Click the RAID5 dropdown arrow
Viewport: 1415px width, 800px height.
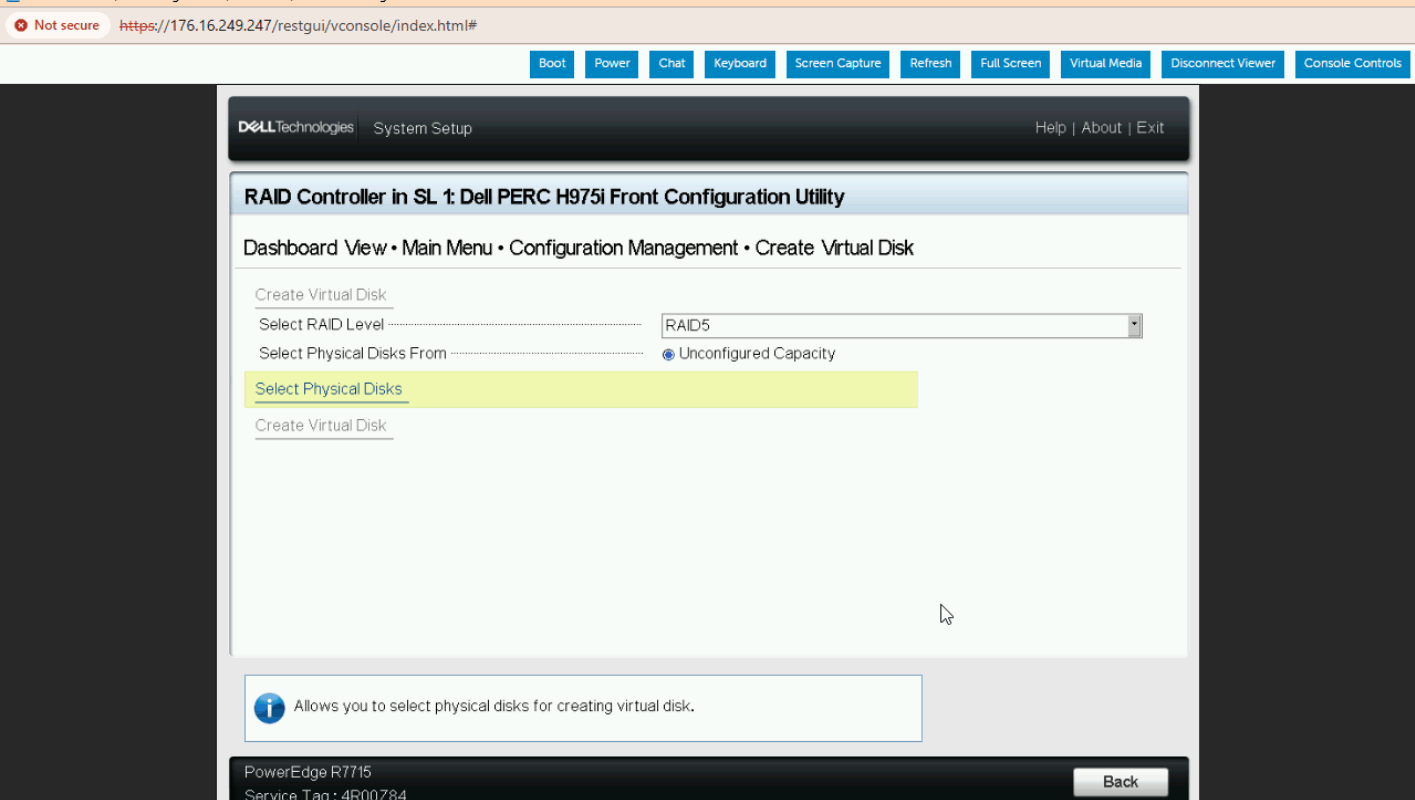1134,325
